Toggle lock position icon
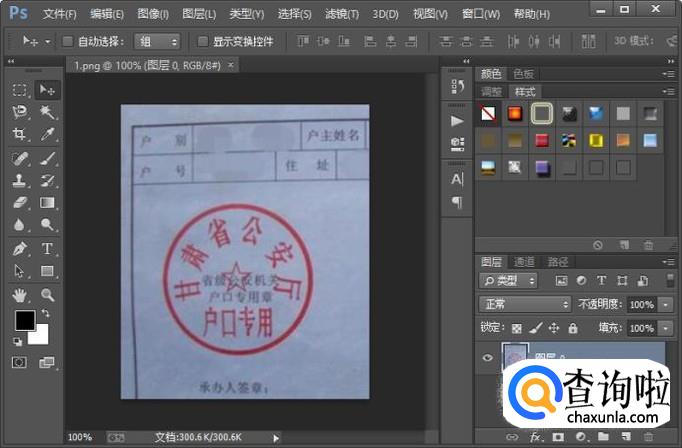 pyautogui.click(x=554, y=328)
